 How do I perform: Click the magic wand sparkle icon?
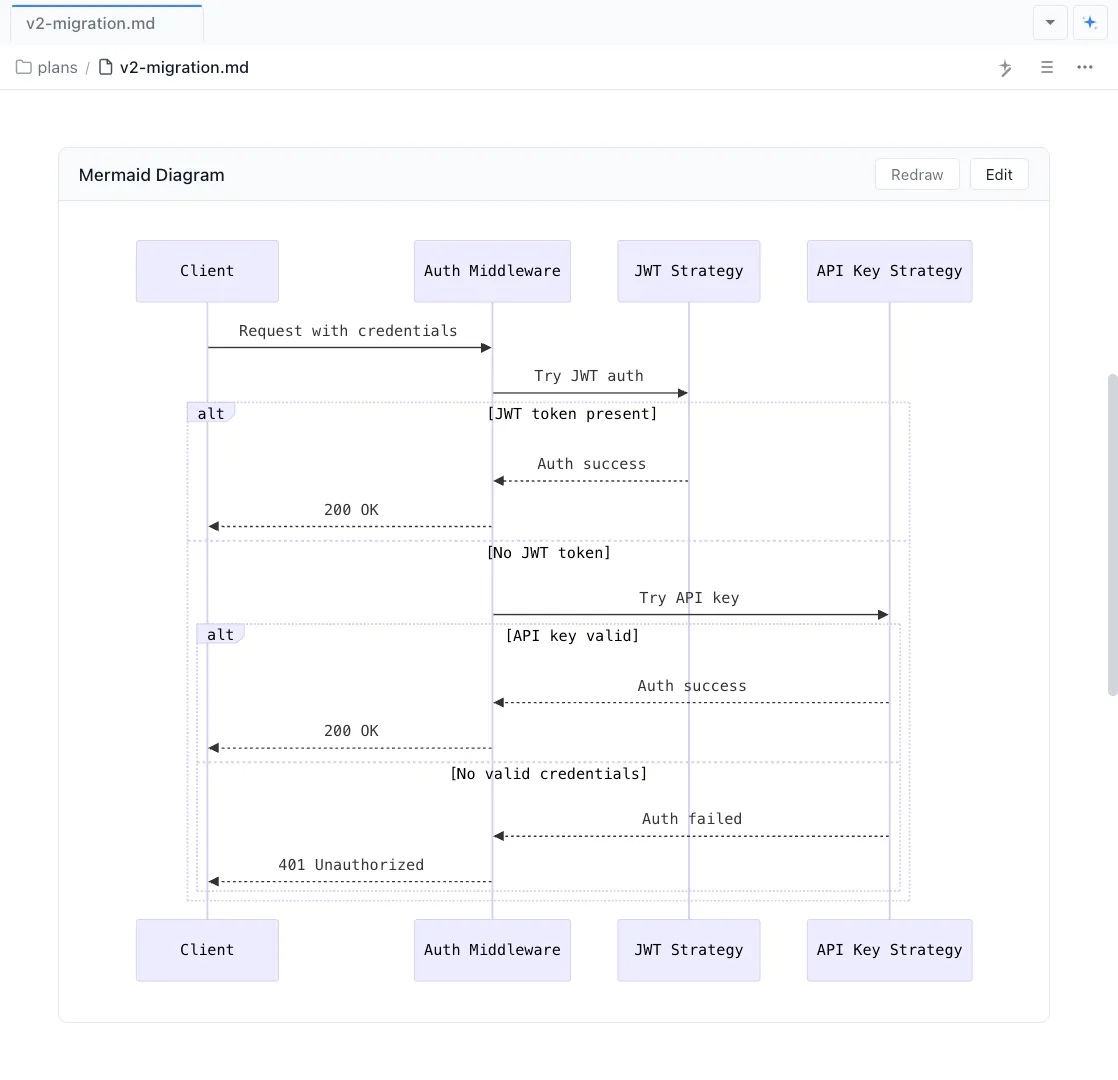(1006, 68)
